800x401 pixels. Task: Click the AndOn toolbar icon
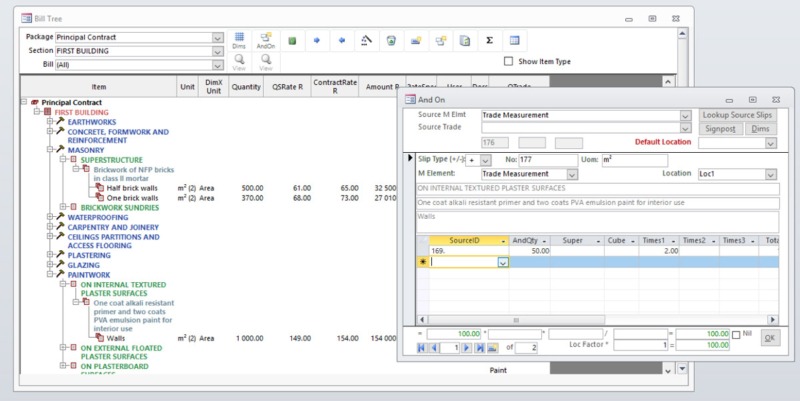point(266,40)
